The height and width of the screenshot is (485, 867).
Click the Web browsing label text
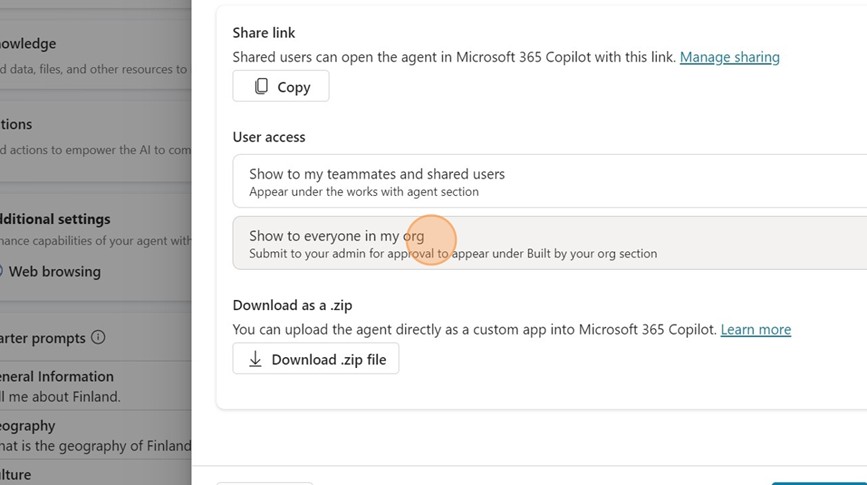click(x=54, y=271)
